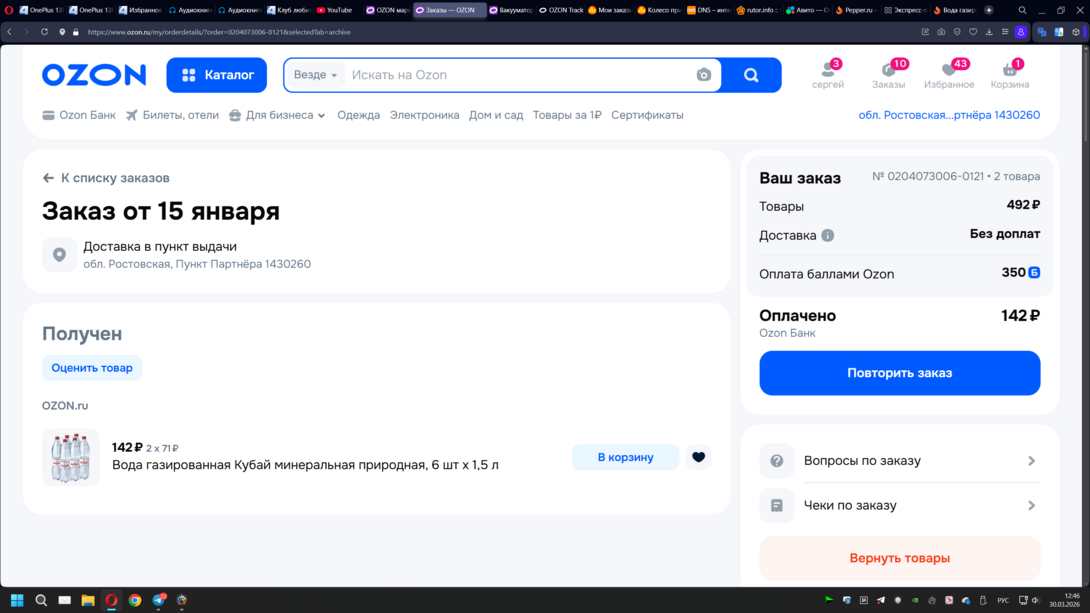Toggle favorite heart for Кубай water
1090x613 pixels.
[x=698, y=457]
